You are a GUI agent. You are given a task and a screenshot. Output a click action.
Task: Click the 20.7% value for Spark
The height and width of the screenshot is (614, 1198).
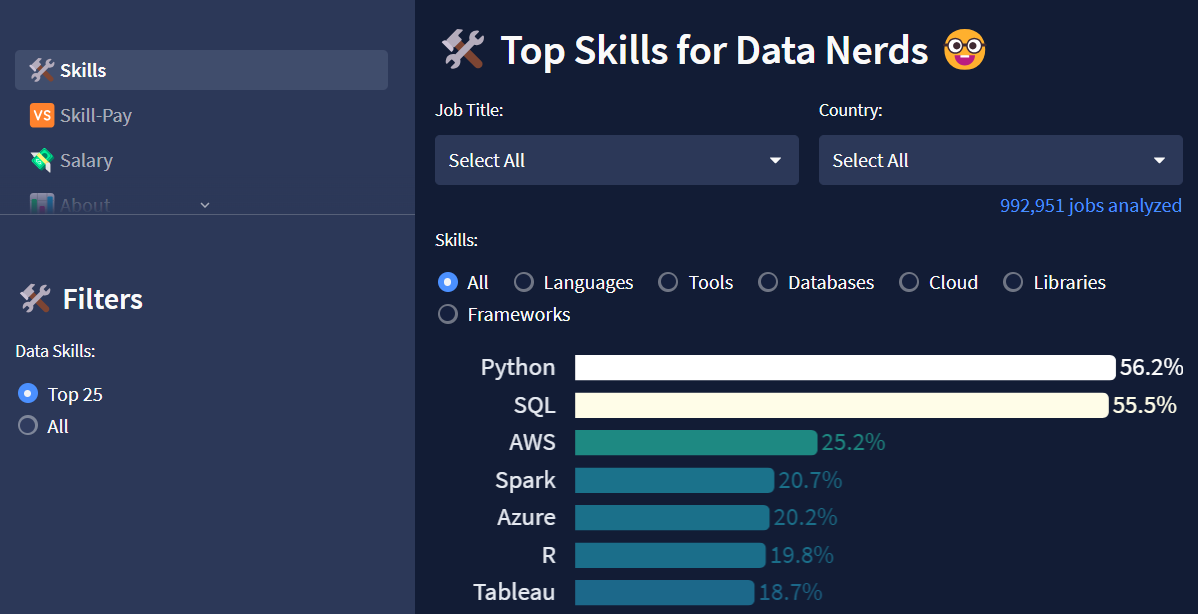coord(810,480)
